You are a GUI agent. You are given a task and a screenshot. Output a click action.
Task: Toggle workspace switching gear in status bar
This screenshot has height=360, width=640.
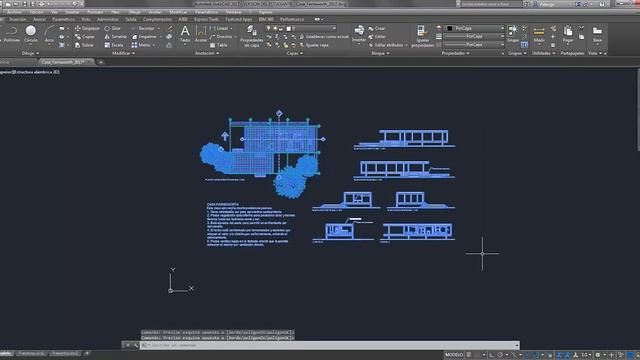[598, 355]
